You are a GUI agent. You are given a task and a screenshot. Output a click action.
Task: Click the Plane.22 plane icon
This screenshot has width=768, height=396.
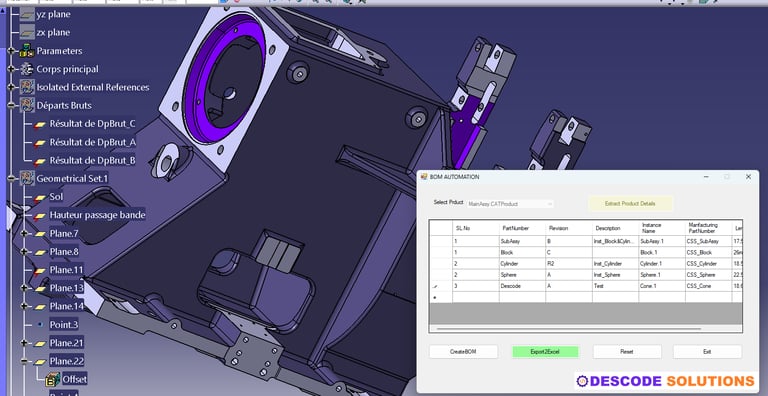40,362
